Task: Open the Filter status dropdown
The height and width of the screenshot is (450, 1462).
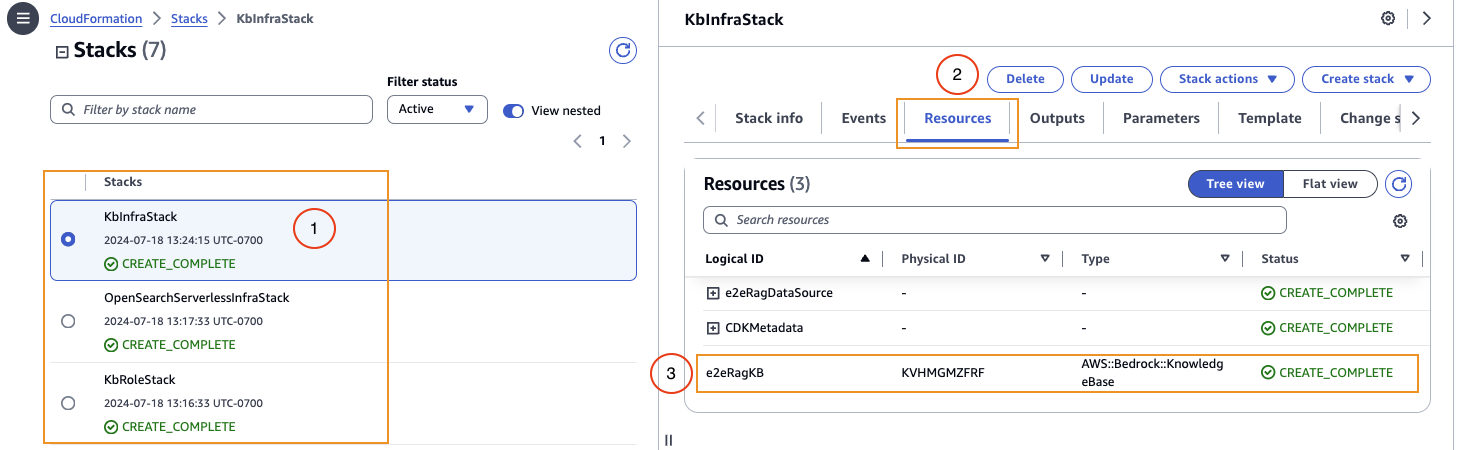Action: [437, 109]
